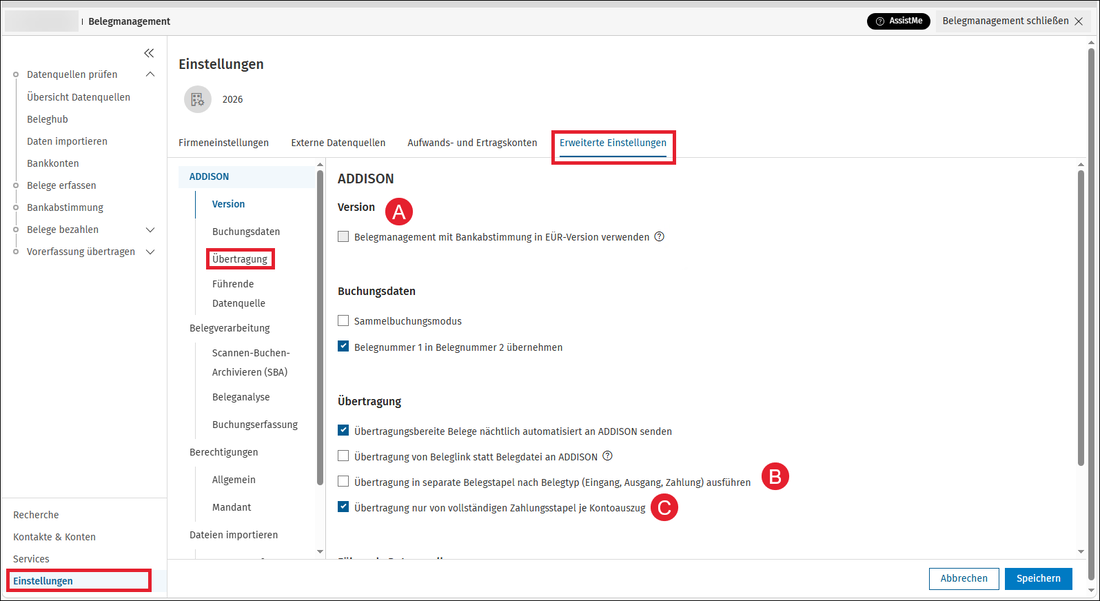Open Scannen-Buchen-Archivieren (SBA) settings
The image size is (1100, 601).
pyautogui.click(x=251, y=363)
